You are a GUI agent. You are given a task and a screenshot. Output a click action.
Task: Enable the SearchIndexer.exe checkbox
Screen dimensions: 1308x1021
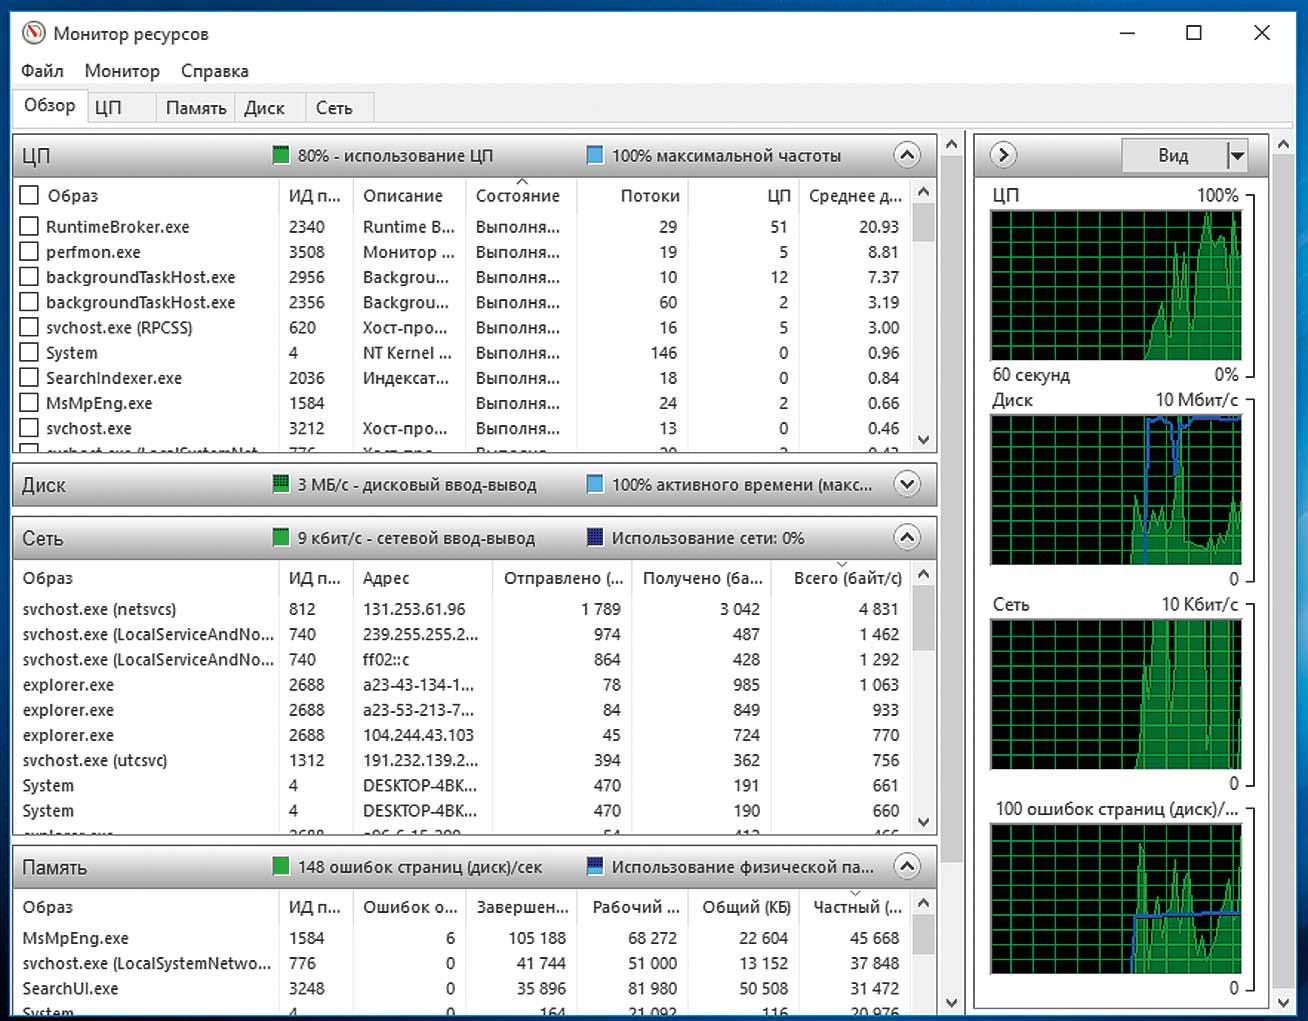(30, 377)
